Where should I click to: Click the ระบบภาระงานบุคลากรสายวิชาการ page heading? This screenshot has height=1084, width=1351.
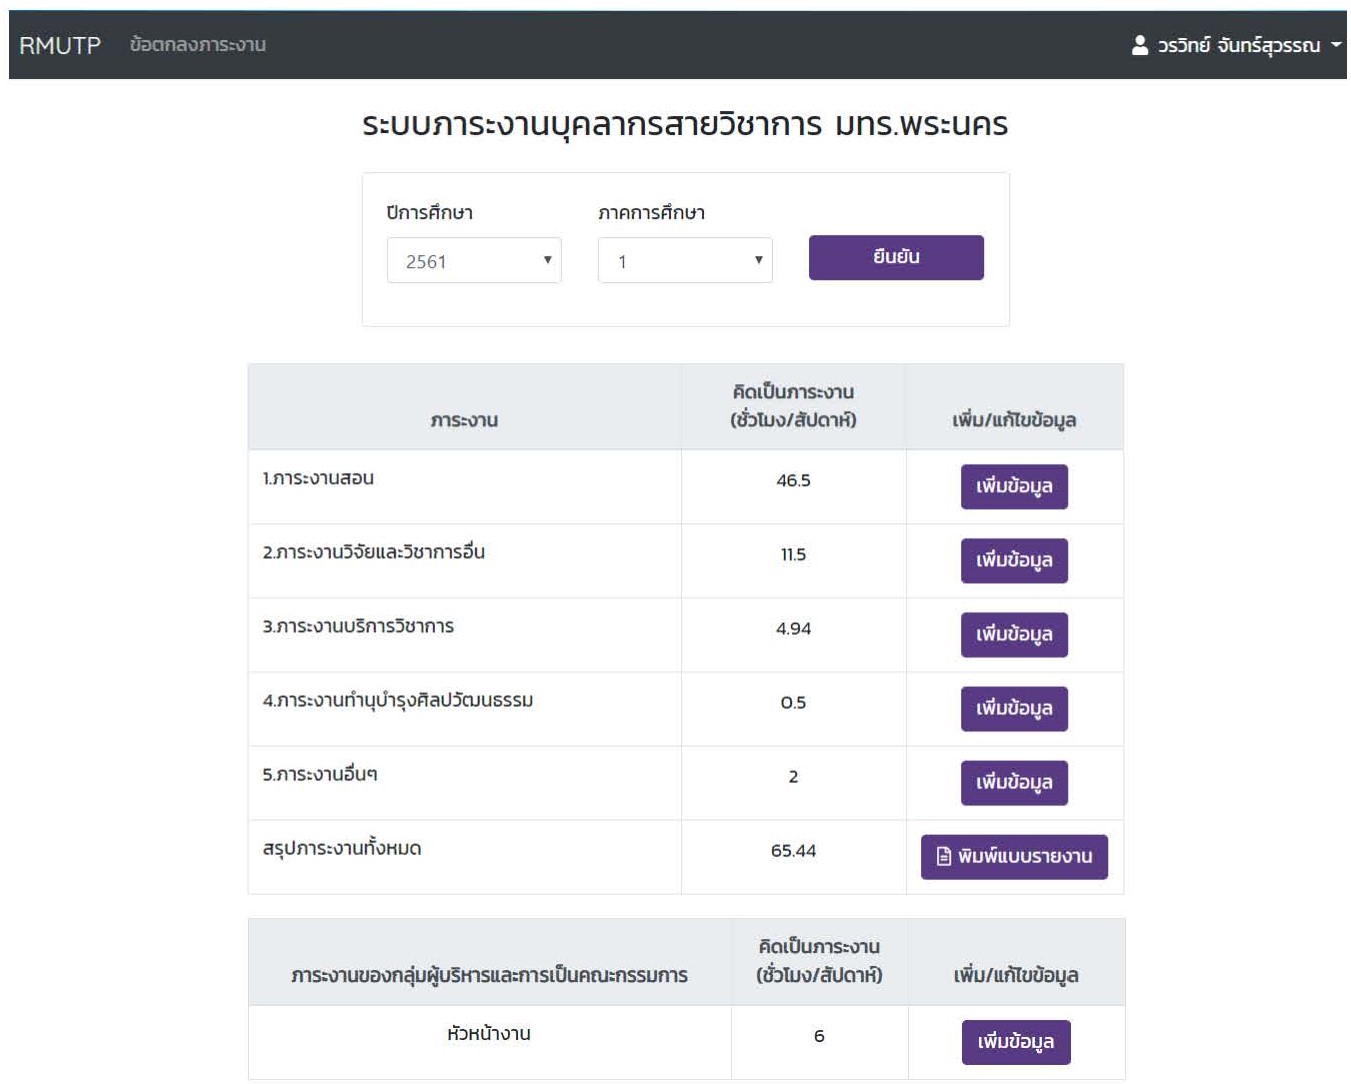click(684, 125)
